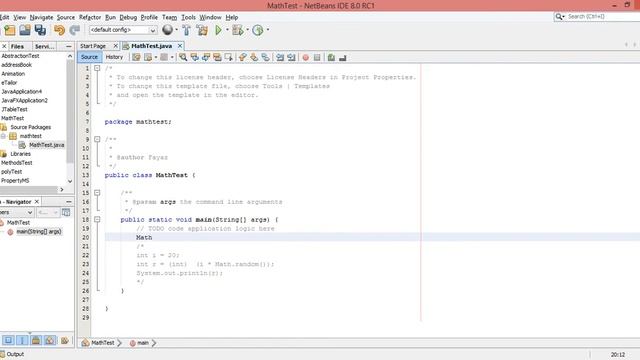Launch the project profiler icon
The image size is (640, 360).
tap(258, 30)
